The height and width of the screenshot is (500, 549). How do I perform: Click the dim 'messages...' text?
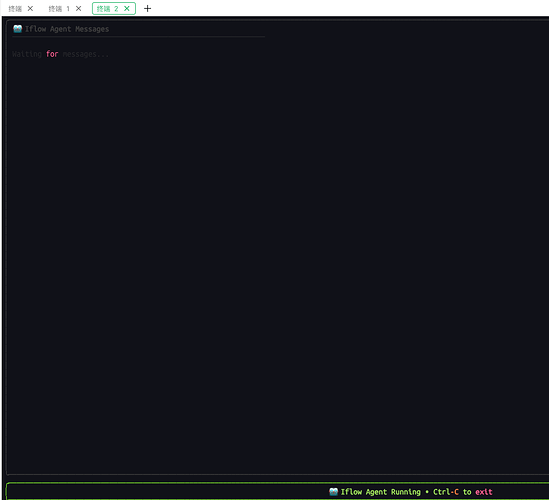pyautogui.click(x=85, y=54)
